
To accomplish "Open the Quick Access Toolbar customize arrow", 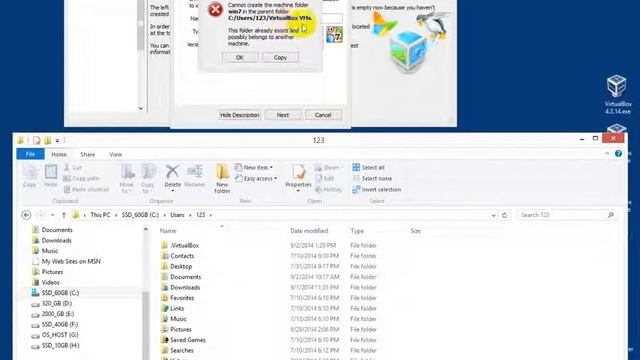I will click(57, 141).
